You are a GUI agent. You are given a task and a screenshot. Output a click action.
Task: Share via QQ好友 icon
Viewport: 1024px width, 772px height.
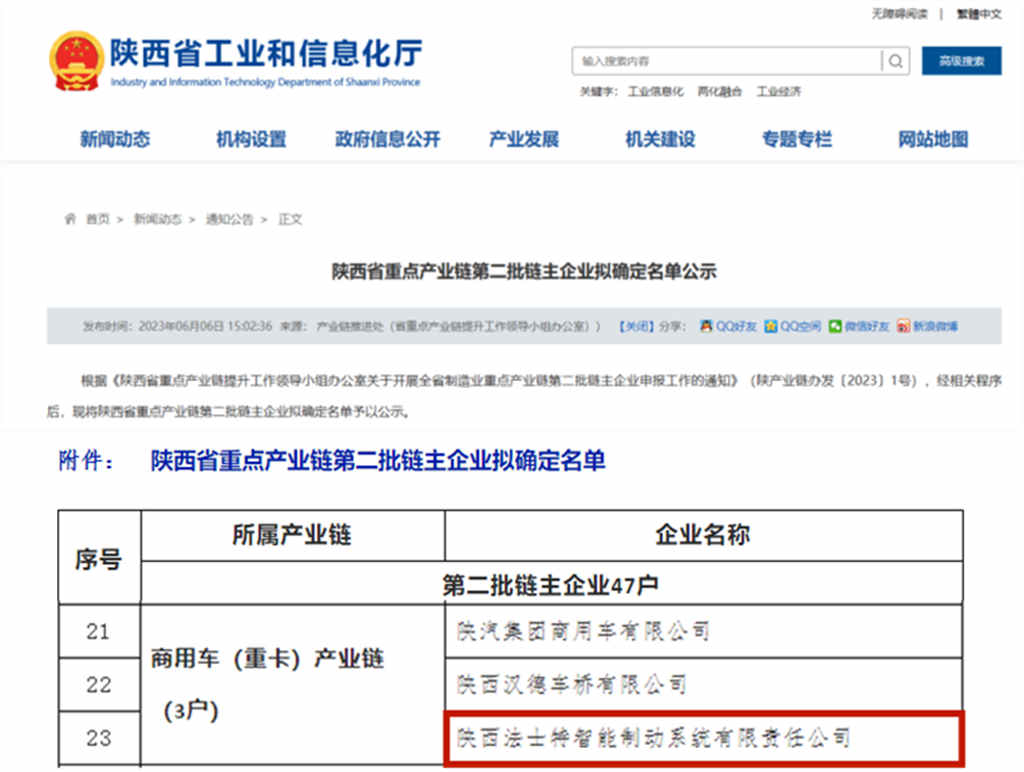click(x=706, y=327)
